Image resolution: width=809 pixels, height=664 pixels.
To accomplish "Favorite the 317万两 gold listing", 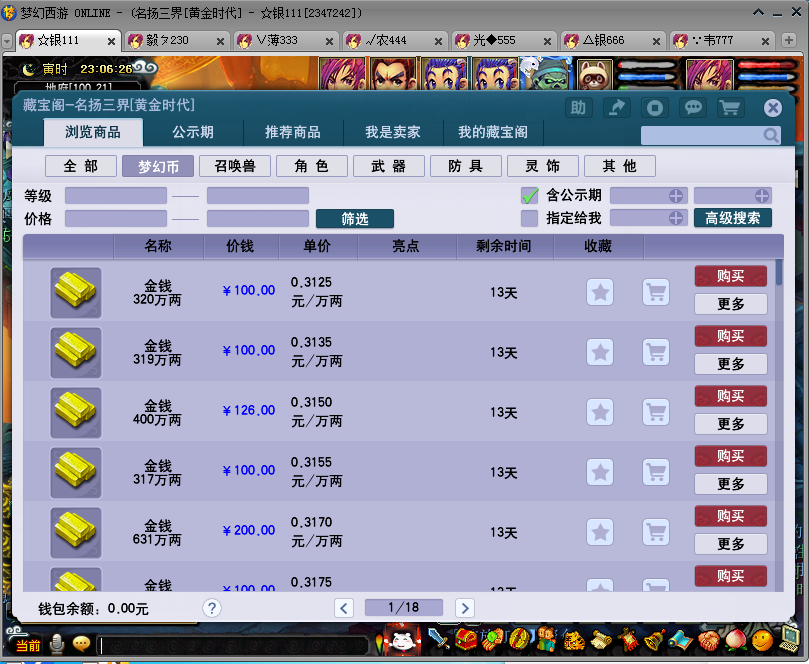I will [x=600, y=472].
